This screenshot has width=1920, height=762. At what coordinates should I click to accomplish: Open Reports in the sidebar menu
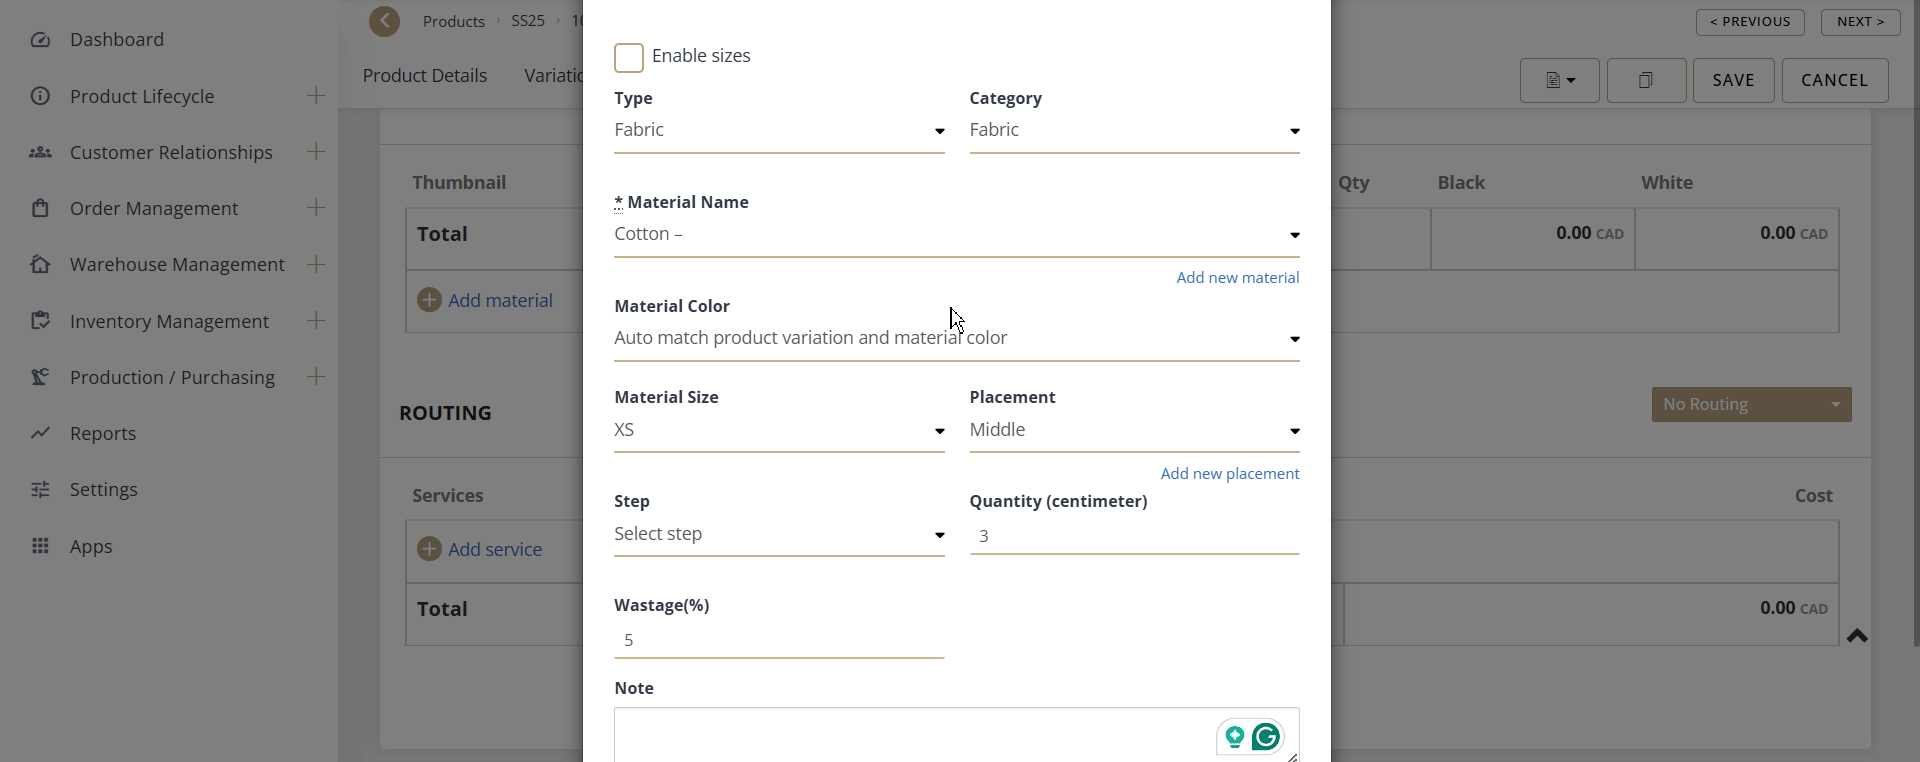103,434
